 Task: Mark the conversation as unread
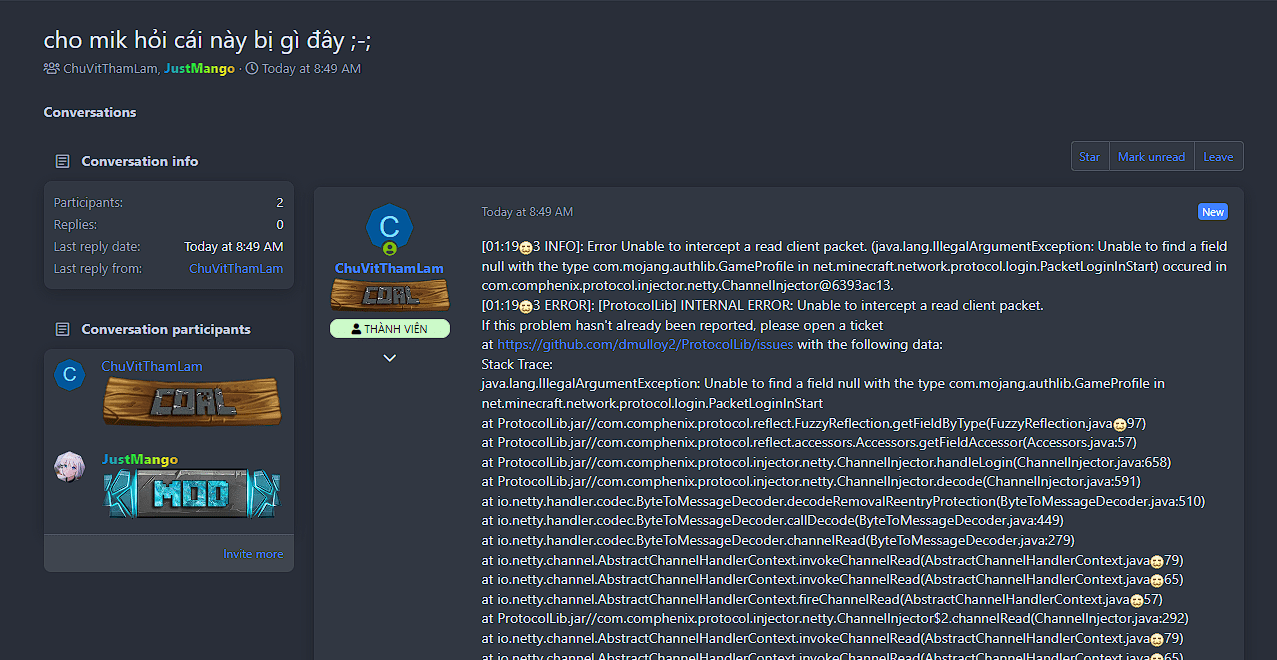click(x=1151, y=156)
